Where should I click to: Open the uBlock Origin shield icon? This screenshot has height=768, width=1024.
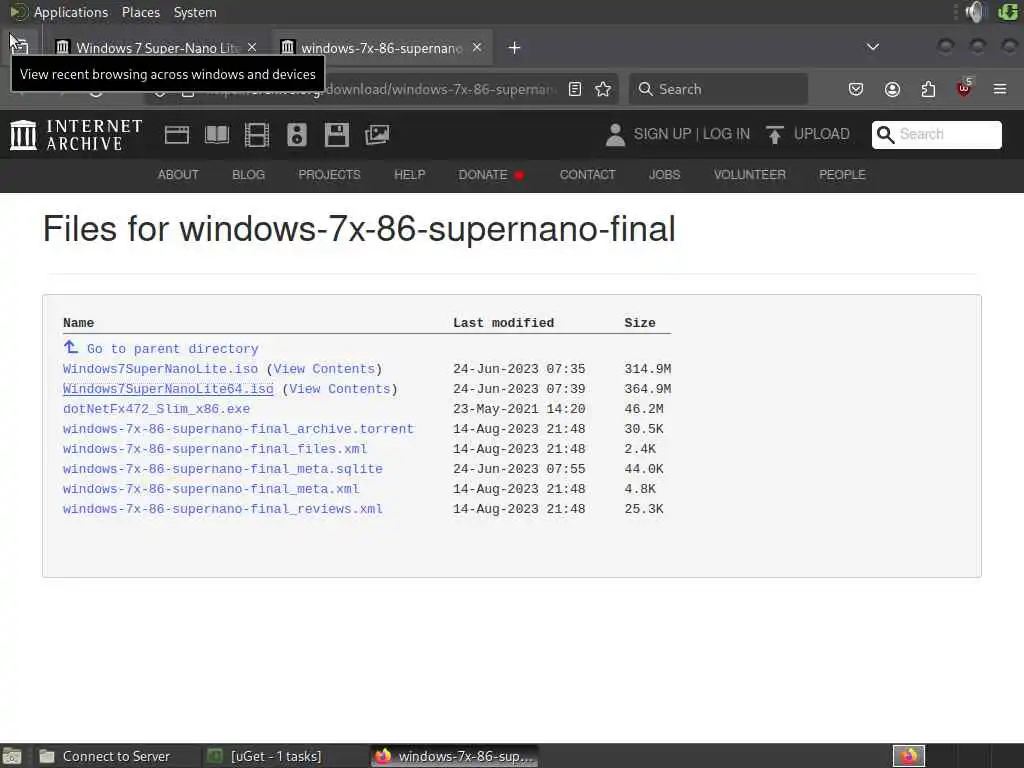click(964, 88)
